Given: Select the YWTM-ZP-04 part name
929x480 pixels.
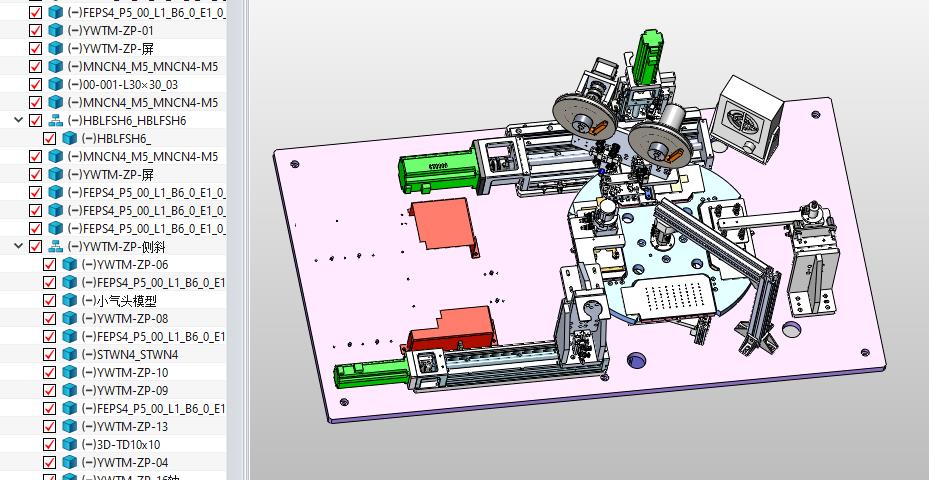Looking at the screenshot, I should pos(125,462).
